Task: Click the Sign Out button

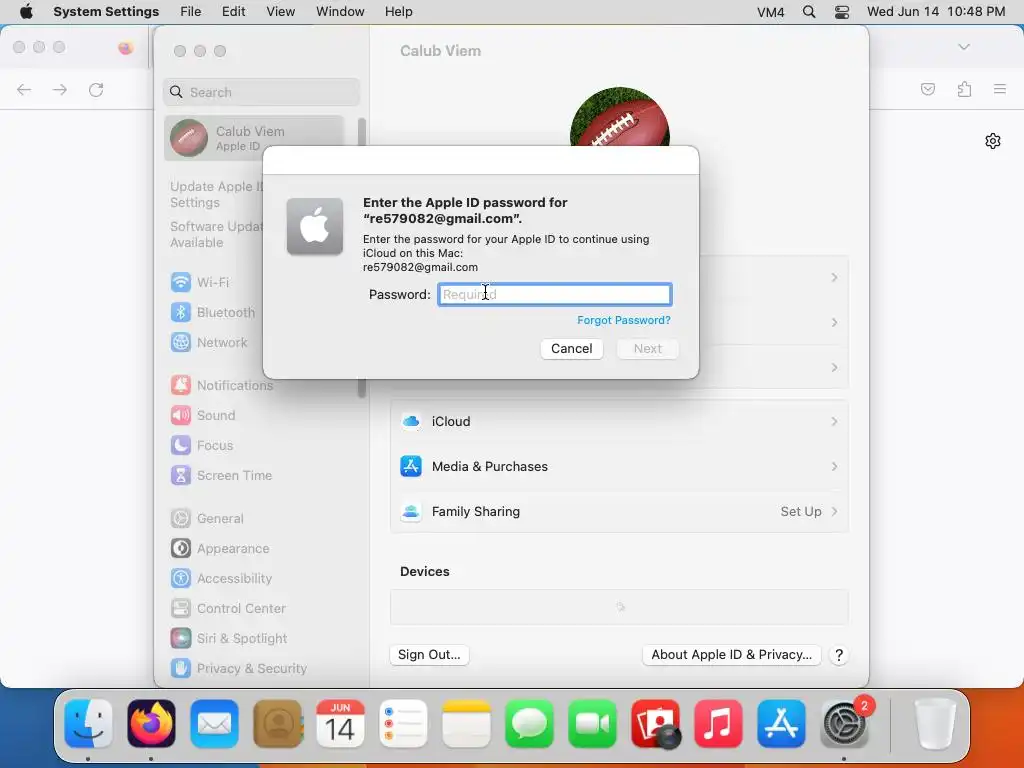Action: tap(429, 654)
